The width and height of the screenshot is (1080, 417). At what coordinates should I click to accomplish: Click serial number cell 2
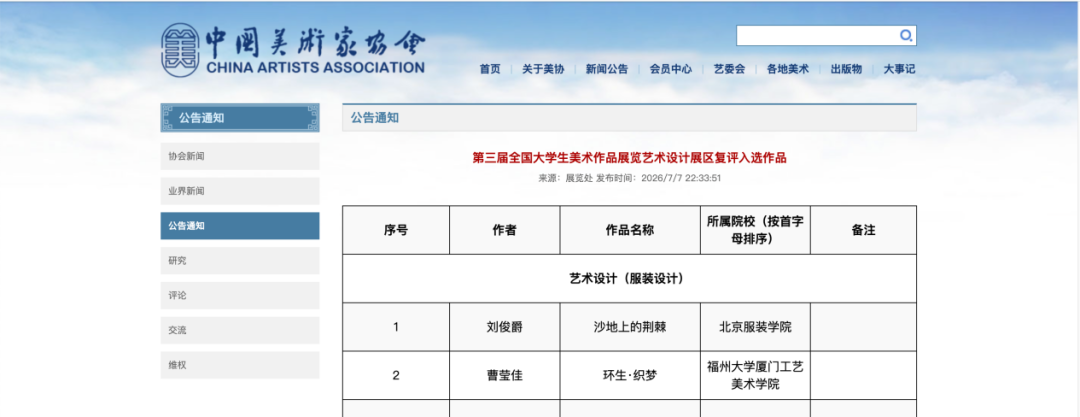396,376
